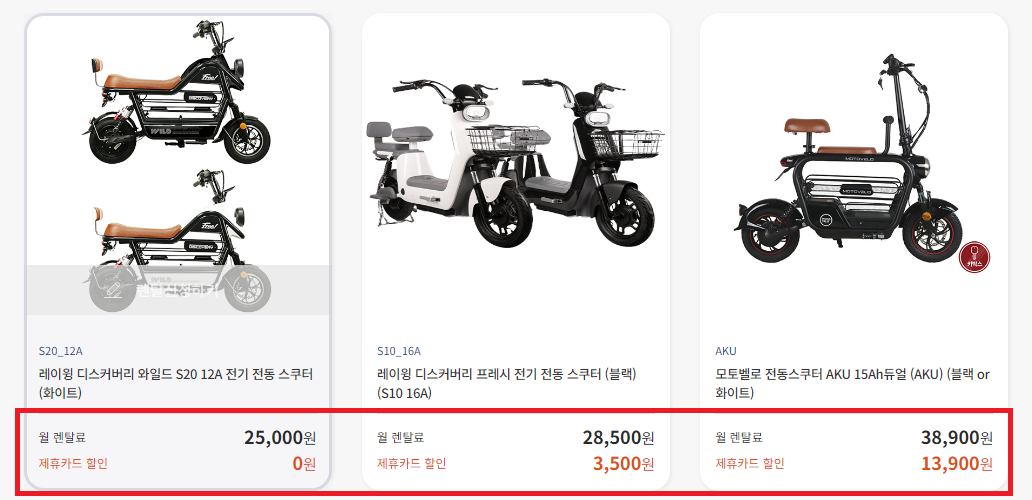The width and height of the screenshot is (1032, 500).
Task: Click 제휴카드 할인 label on AKU card
Action: 750,464
